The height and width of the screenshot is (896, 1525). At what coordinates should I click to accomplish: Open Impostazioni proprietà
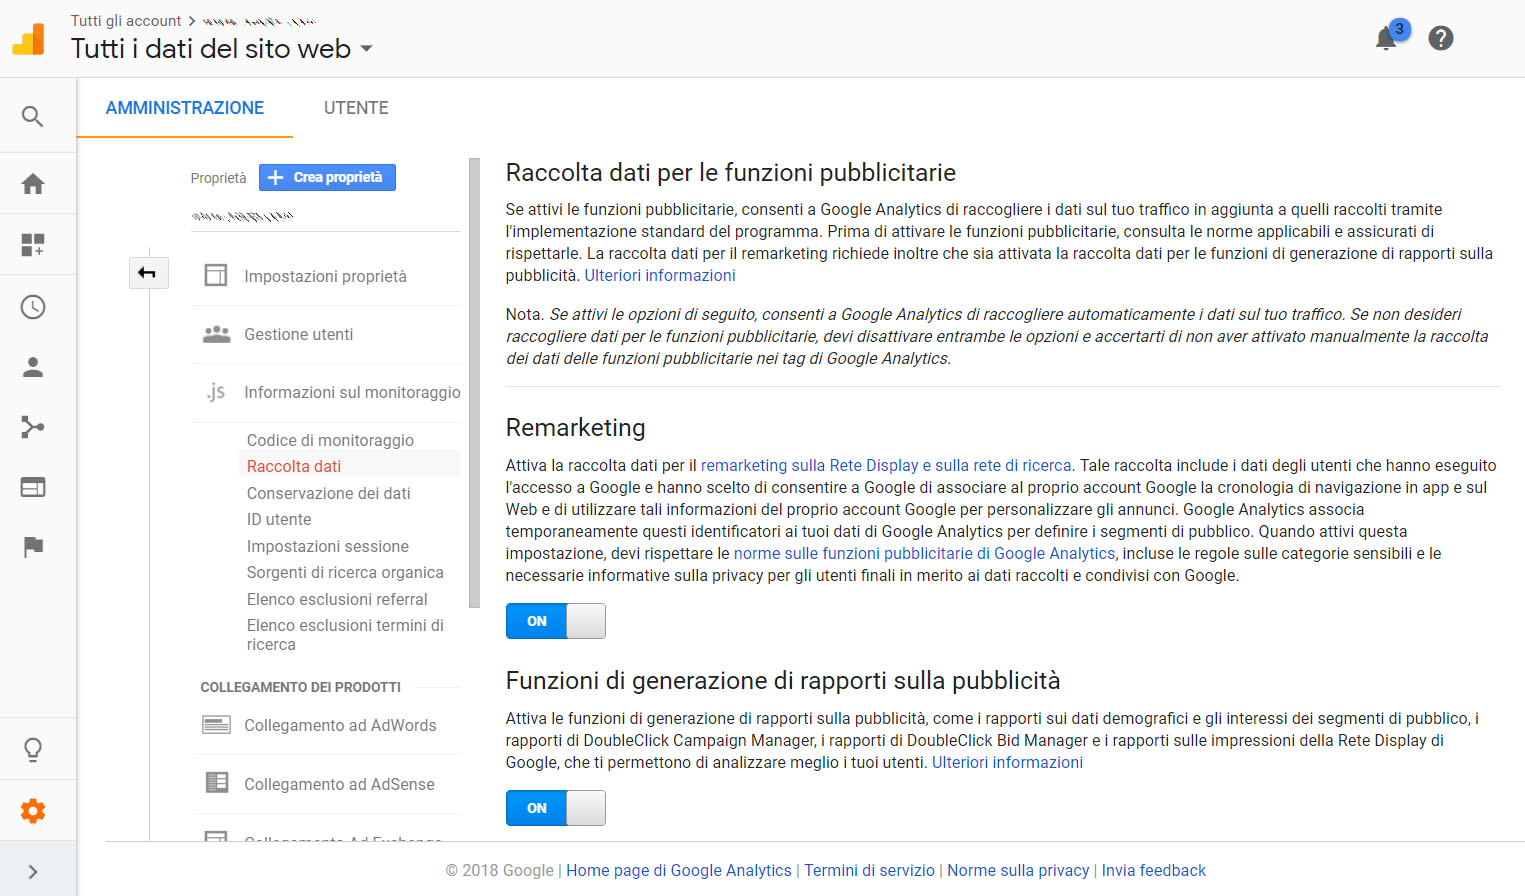coord(325,276)
